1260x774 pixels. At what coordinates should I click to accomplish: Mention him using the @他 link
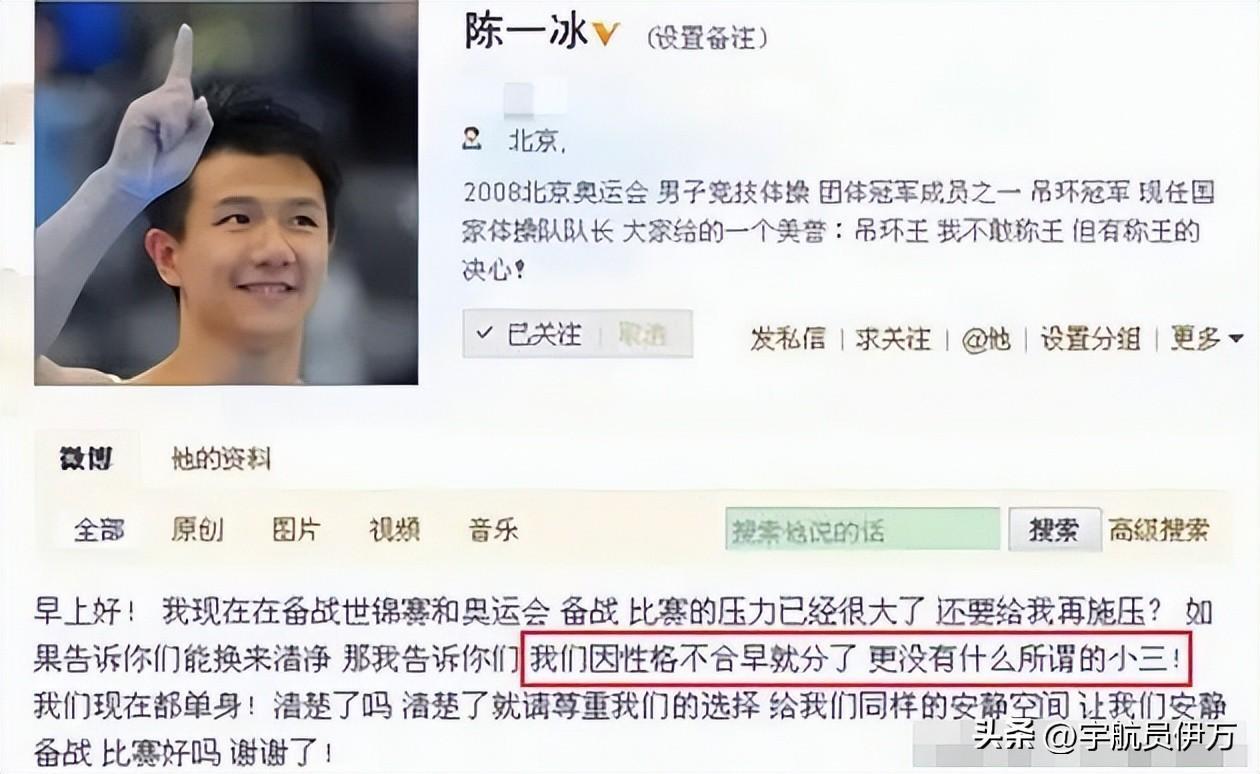985,338
